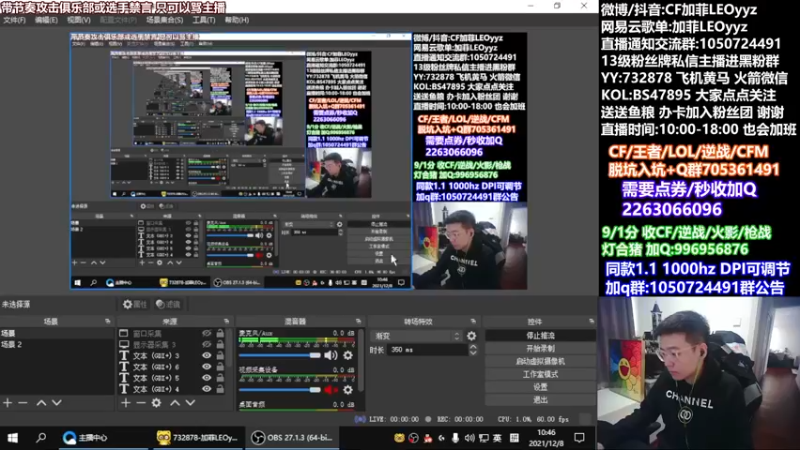The height and width of the screenshot is (450, 800).
Task: Lock the 文本 (GDI+) 3 source
Action: click(220, 356)
